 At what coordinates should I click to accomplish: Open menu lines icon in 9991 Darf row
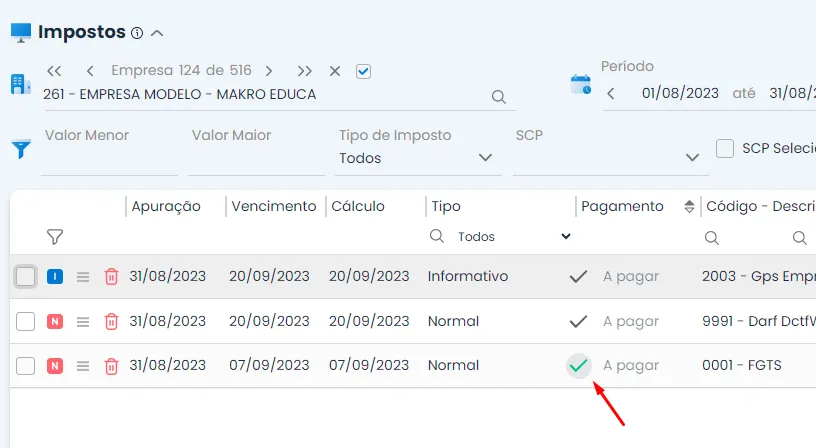pyautogui.click(x=83, y=322)
